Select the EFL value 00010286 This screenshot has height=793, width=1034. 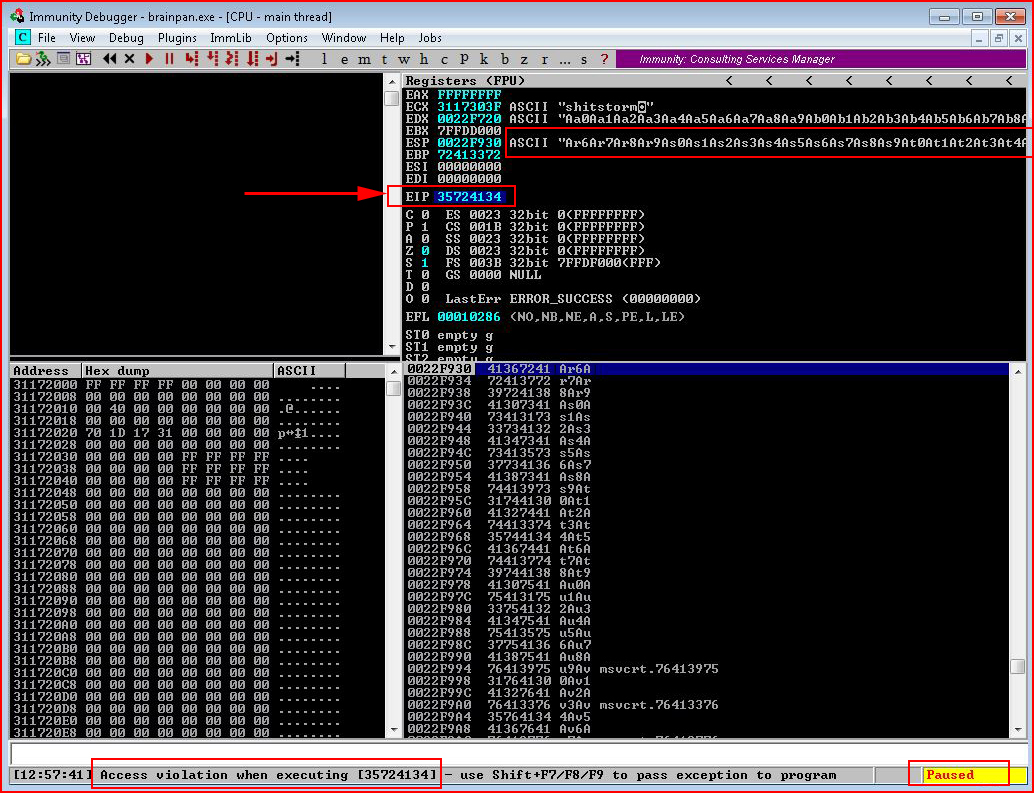[x=469, y=316]
